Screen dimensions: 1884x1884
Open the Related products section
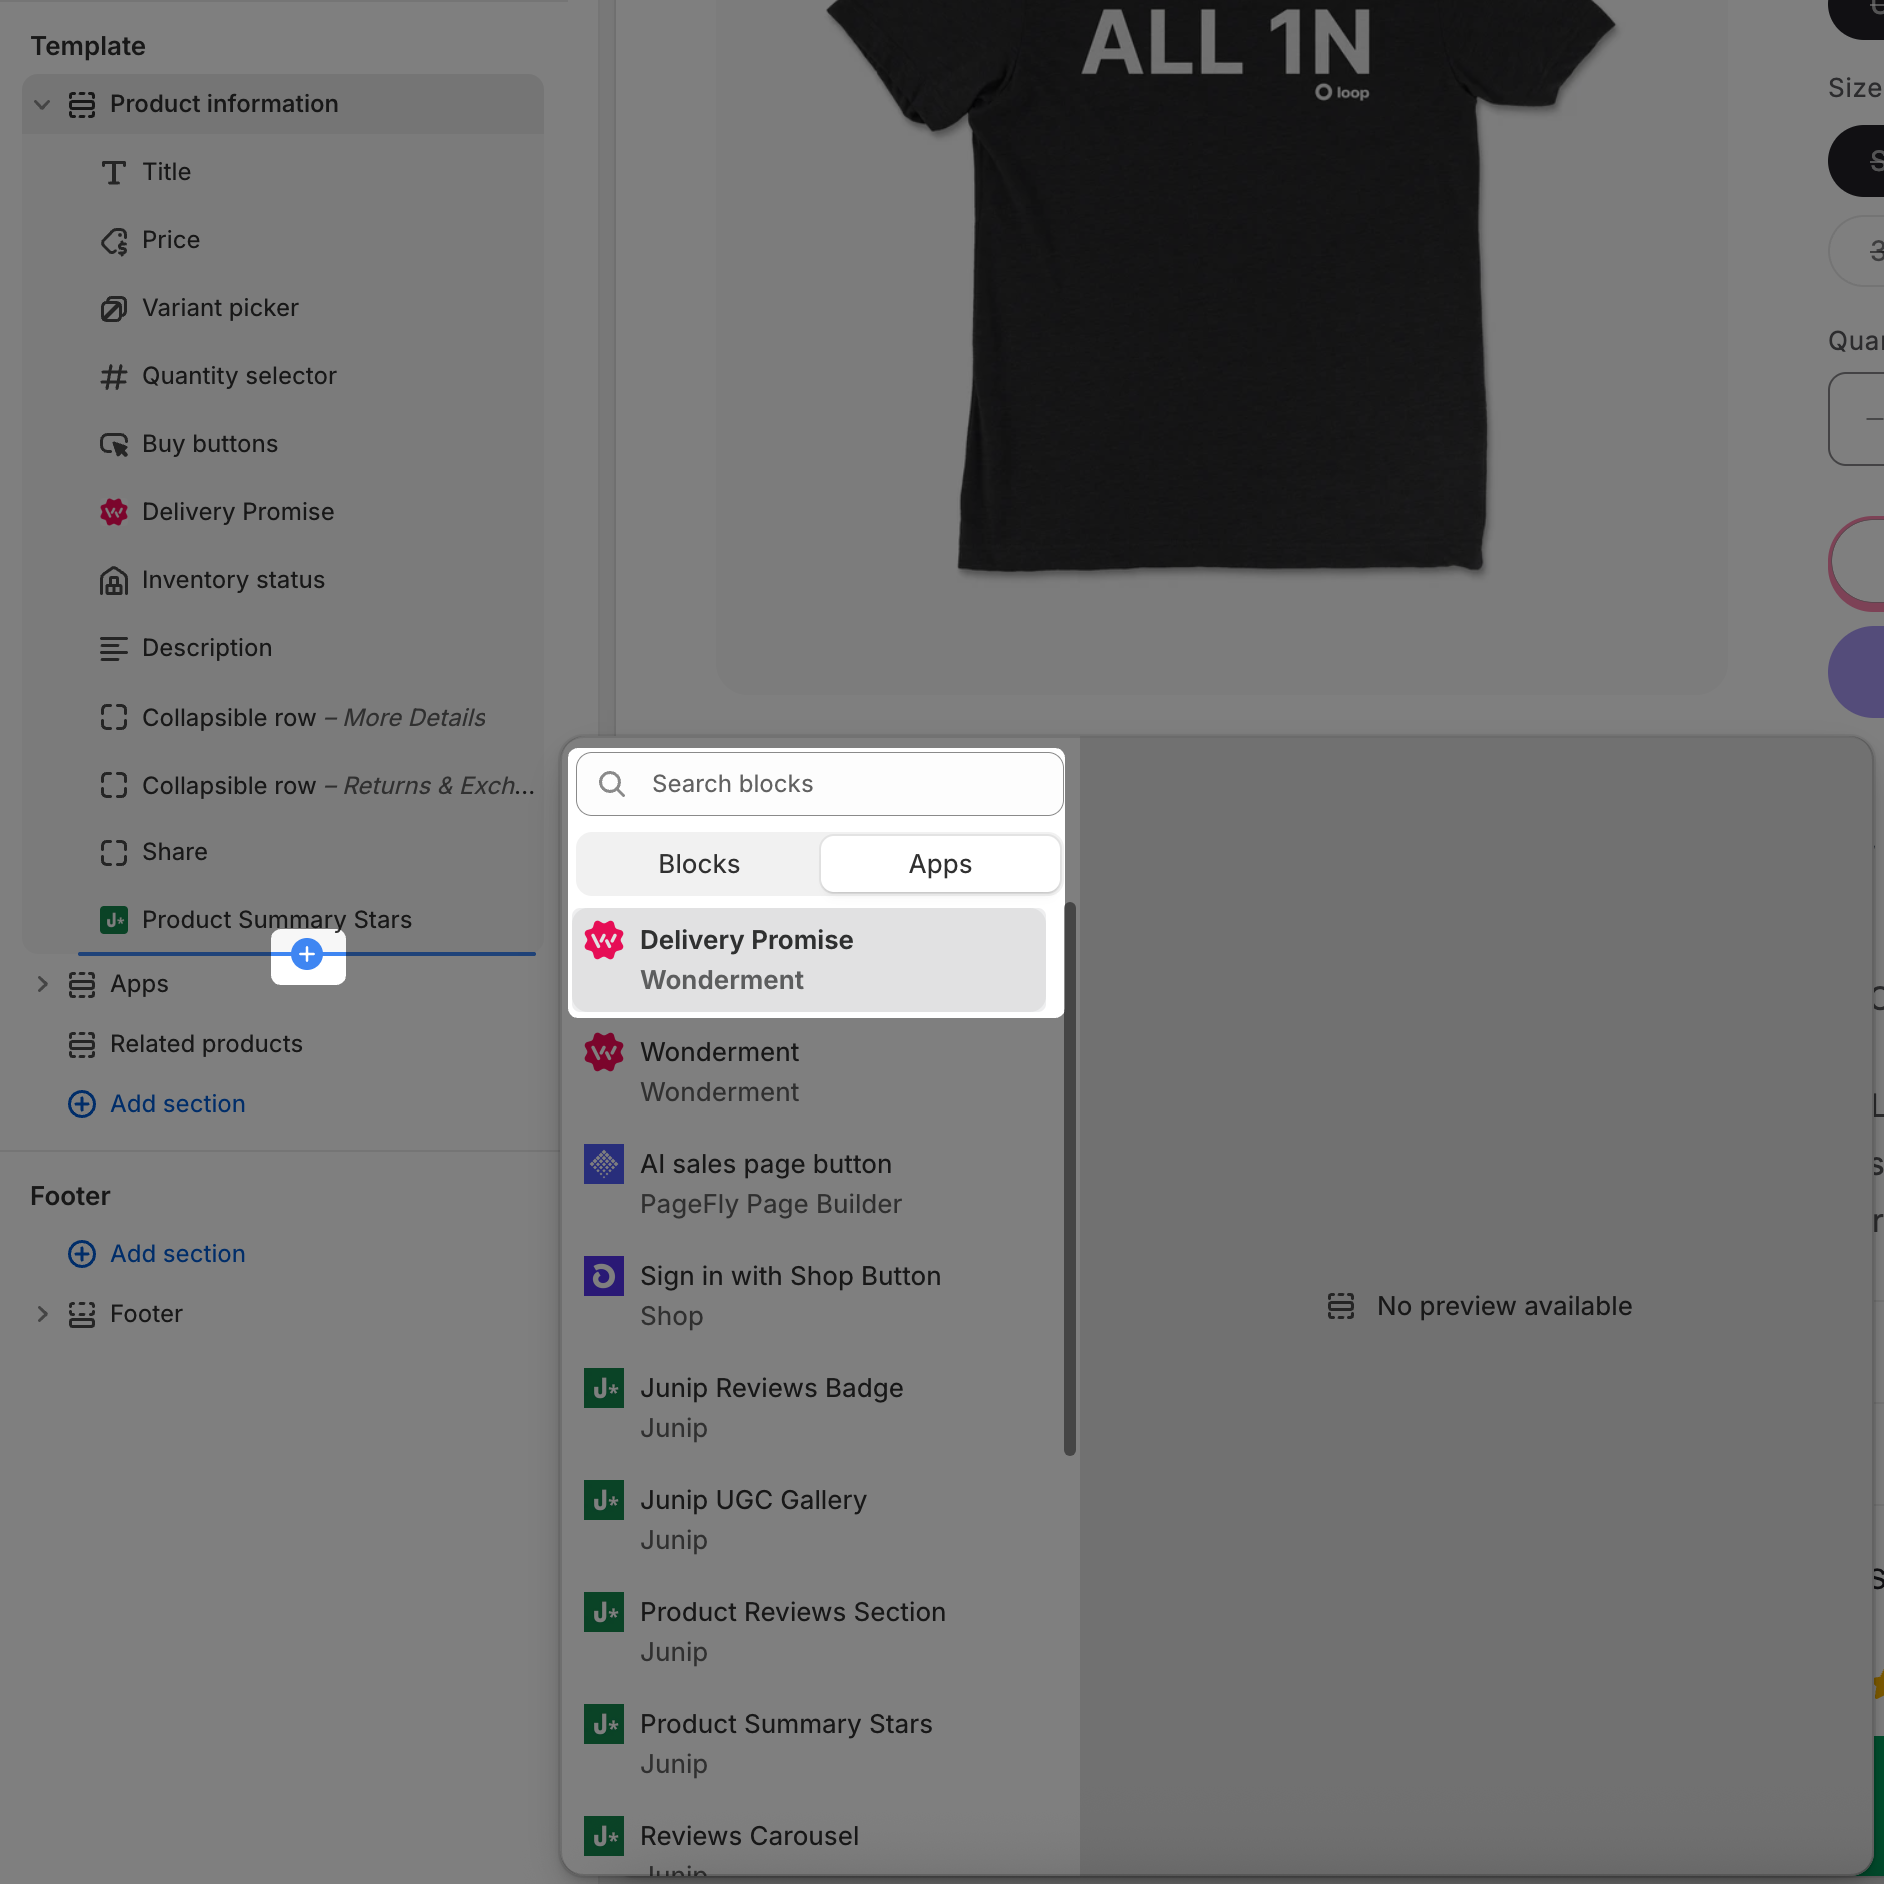pos(283,1044)
